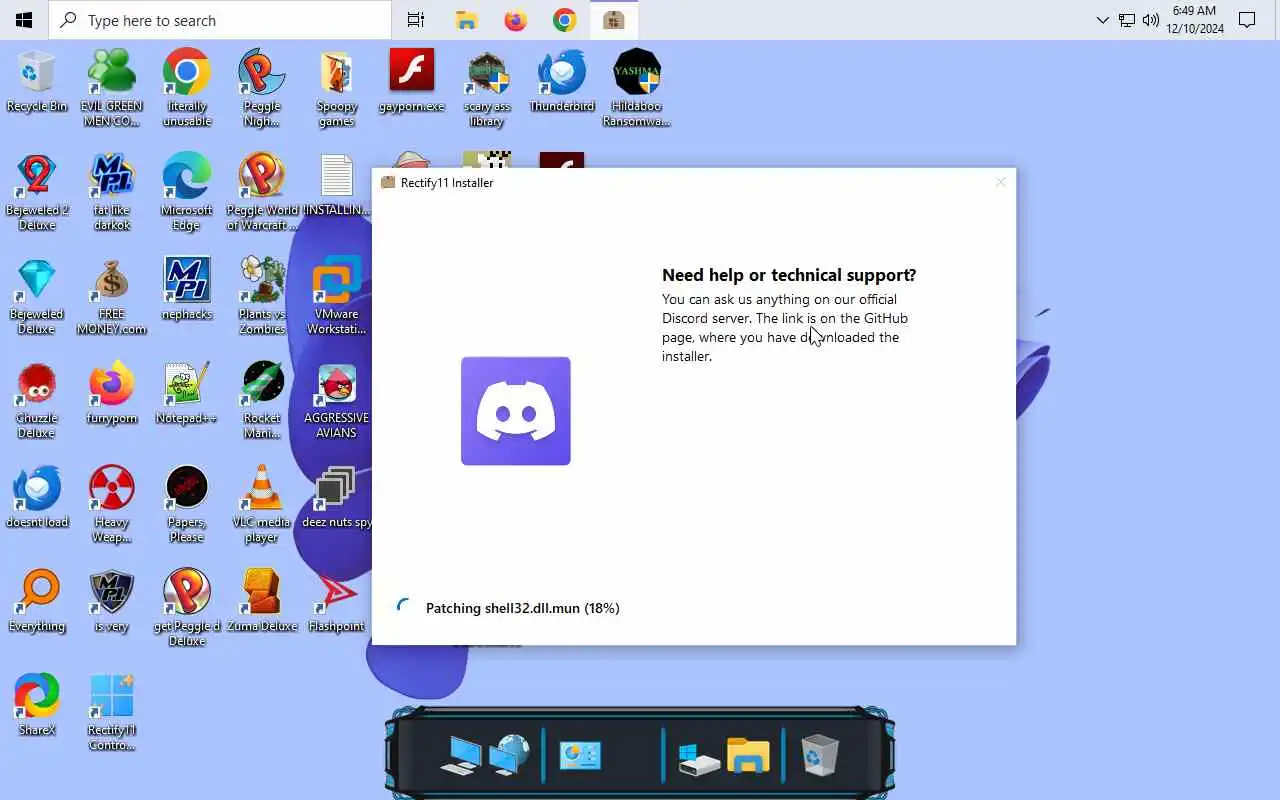Select the INSTALLIN text file icon
Screen dimensions: 1280x800
pos(337,186)
